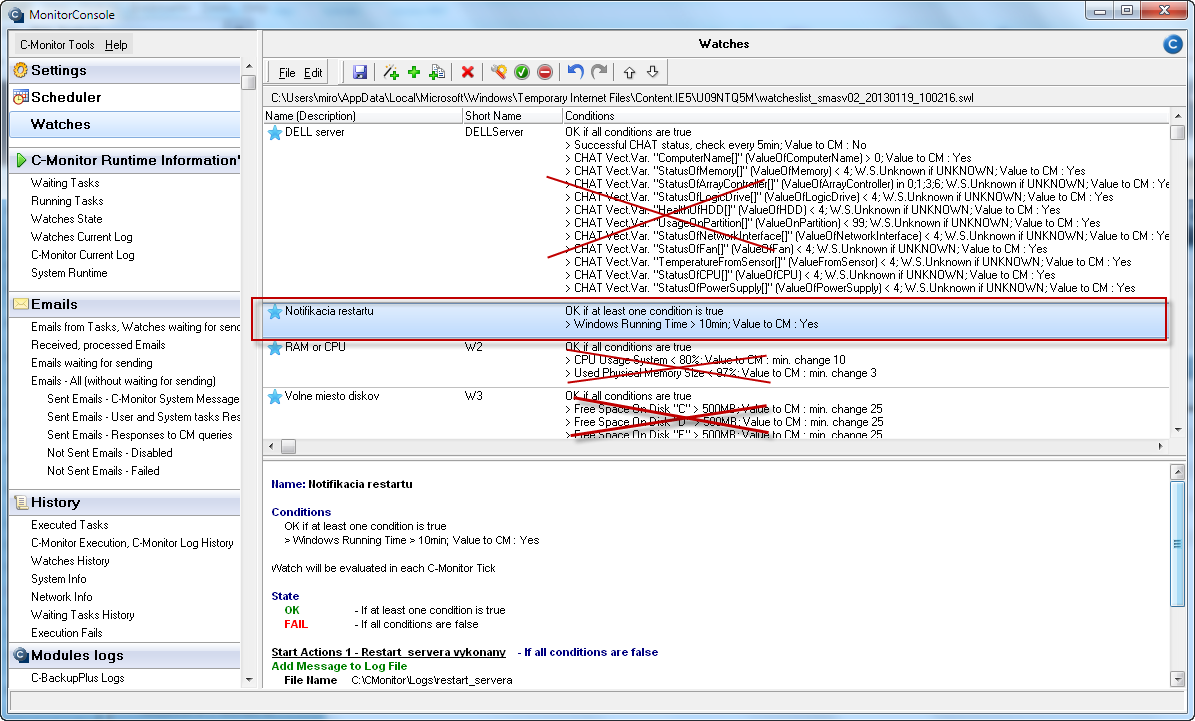This screenshot has height=721, width=1195.
Task: Open Network Info
Action: (x=62, y=597)
